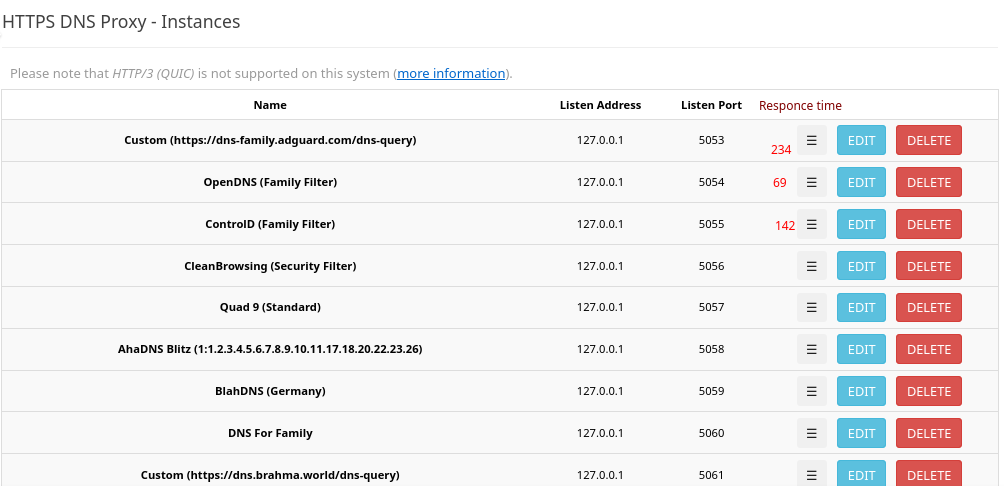Click drag handle for the dns-family.adguard.com row
Screen dimensions: 1004x486
click(812, 140)
